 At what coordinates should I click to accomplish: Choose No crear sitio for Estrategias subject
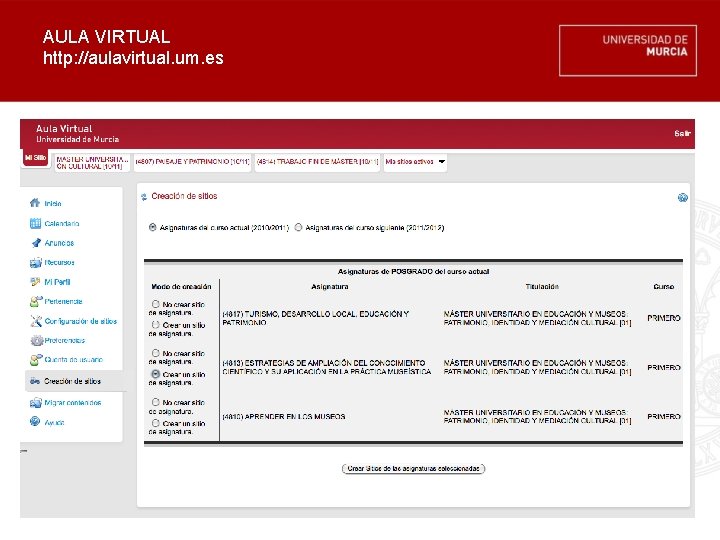coord(156,353)
